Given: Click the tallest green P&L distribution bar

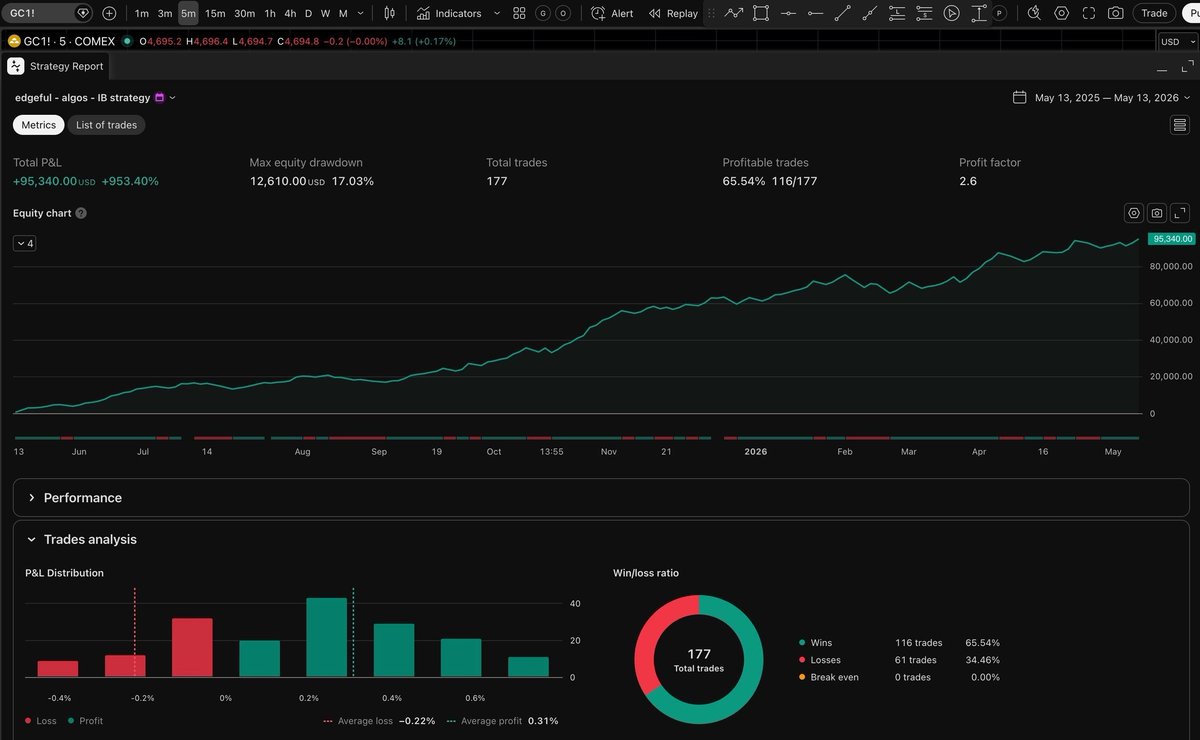Looking at the screenshot, I should (x=326, y=638).
